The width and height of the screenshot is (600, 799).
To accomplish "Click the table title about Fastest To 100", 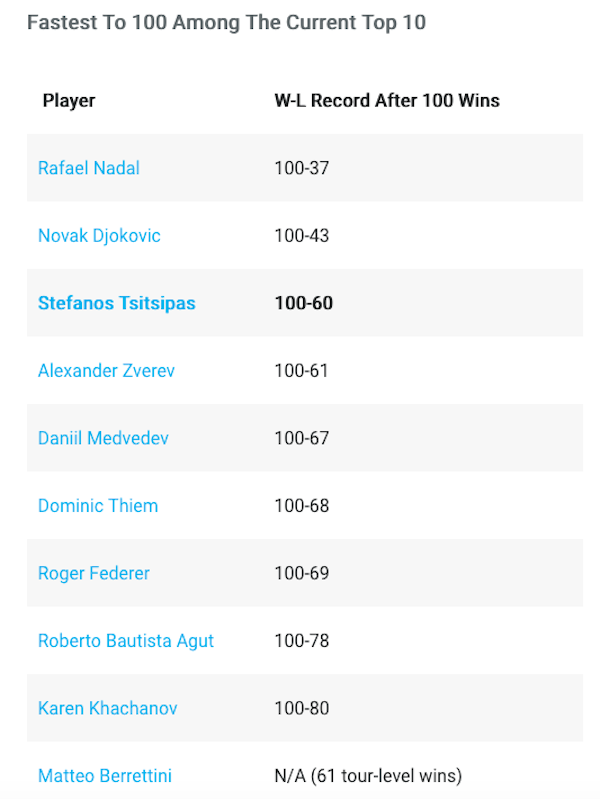I will [x=226, y=22].
